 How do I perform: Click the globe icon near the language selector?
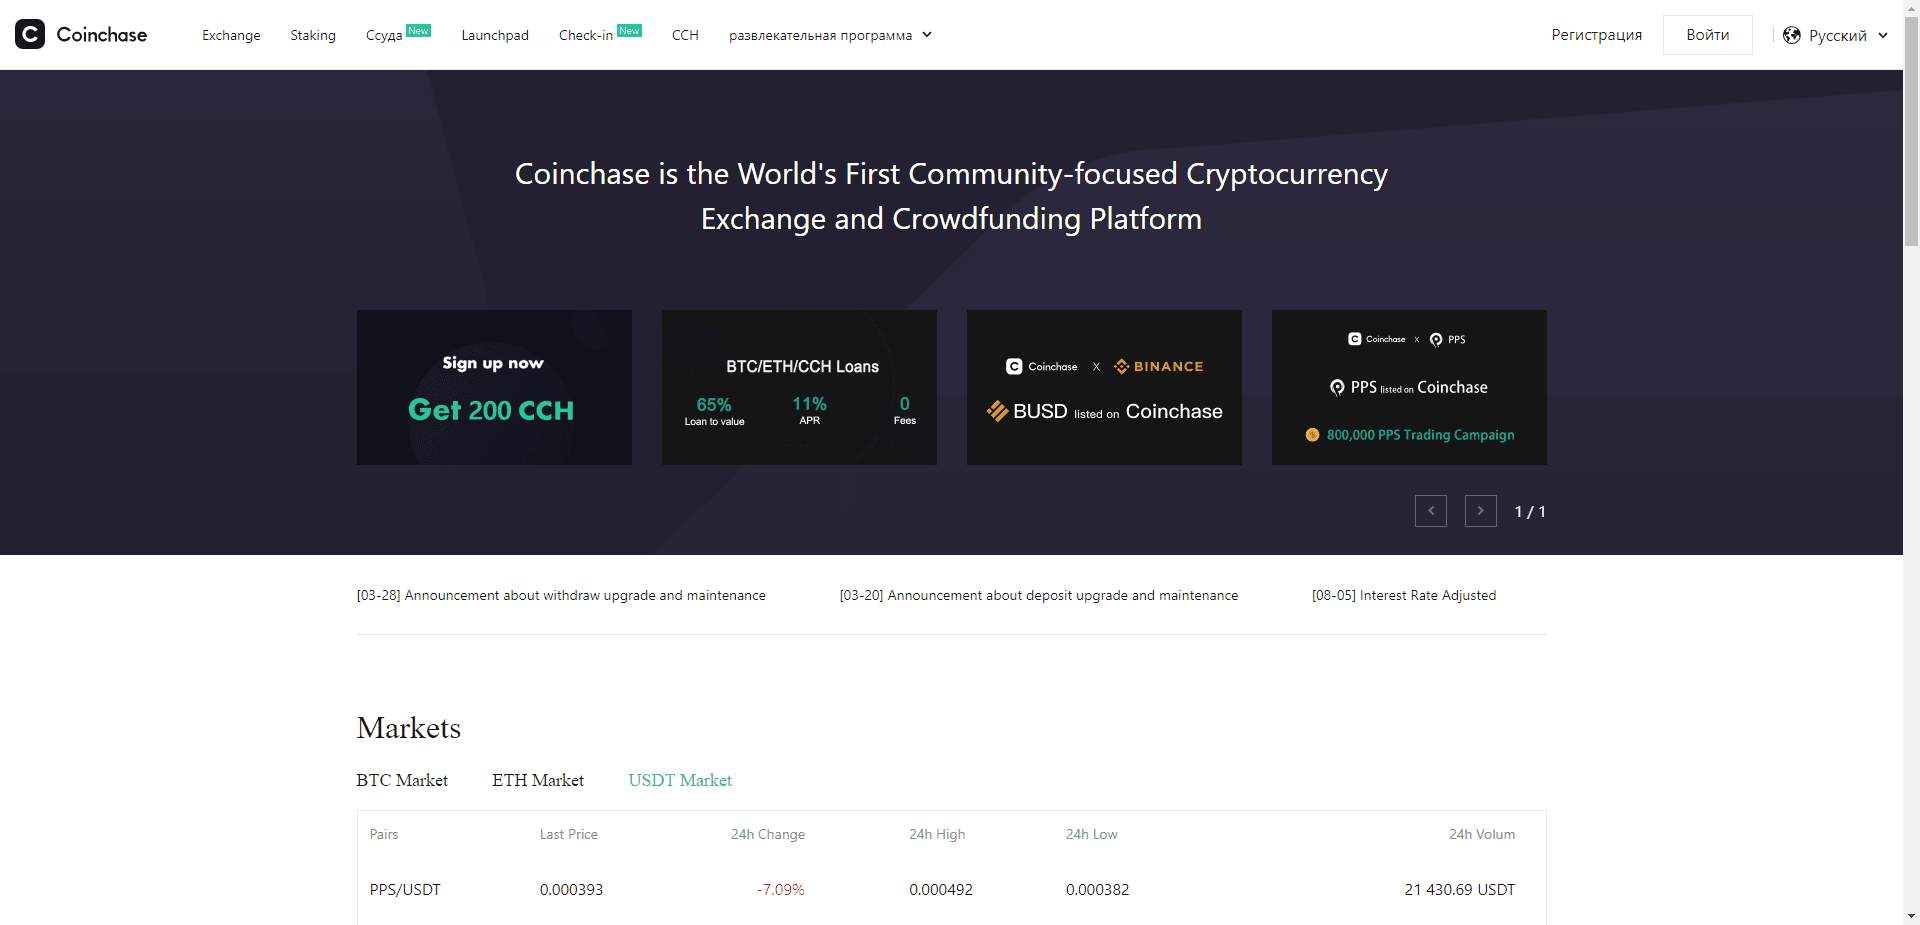click(1791, 34)
